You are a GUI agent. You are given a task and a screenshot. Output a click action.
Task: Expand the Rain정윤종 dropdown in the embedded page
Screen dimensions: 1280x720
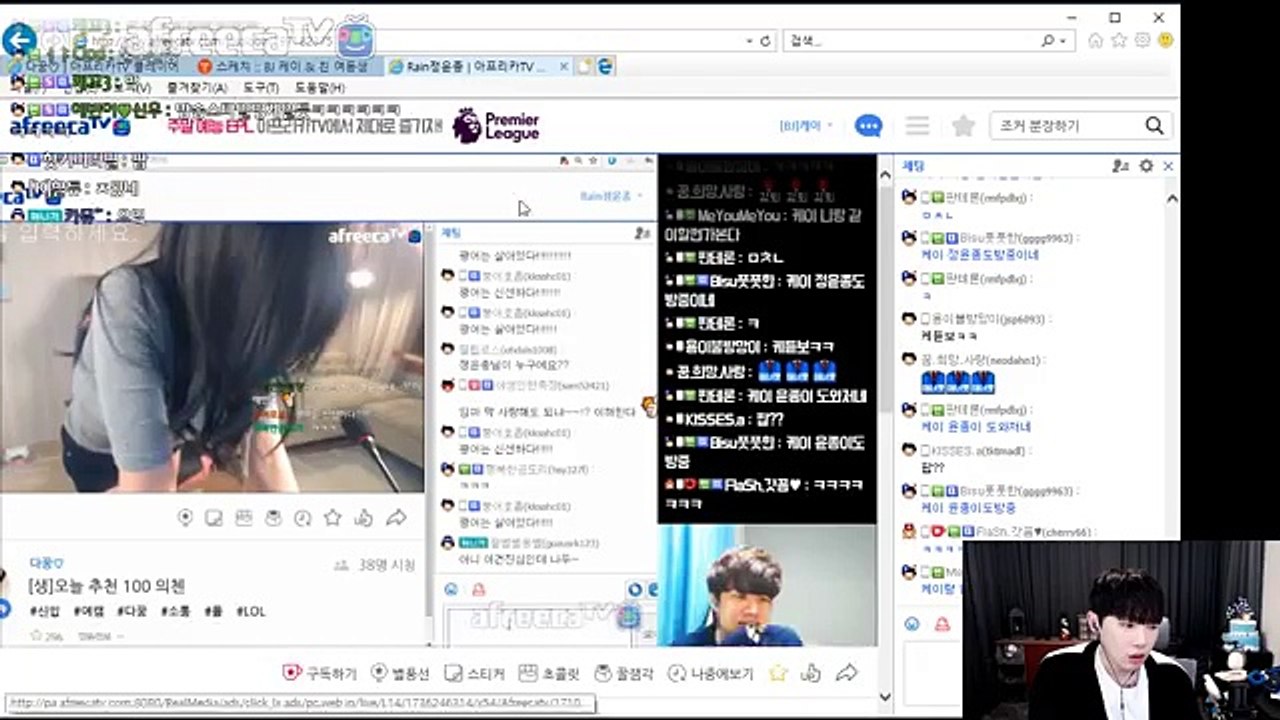click(x=612, y=196)
